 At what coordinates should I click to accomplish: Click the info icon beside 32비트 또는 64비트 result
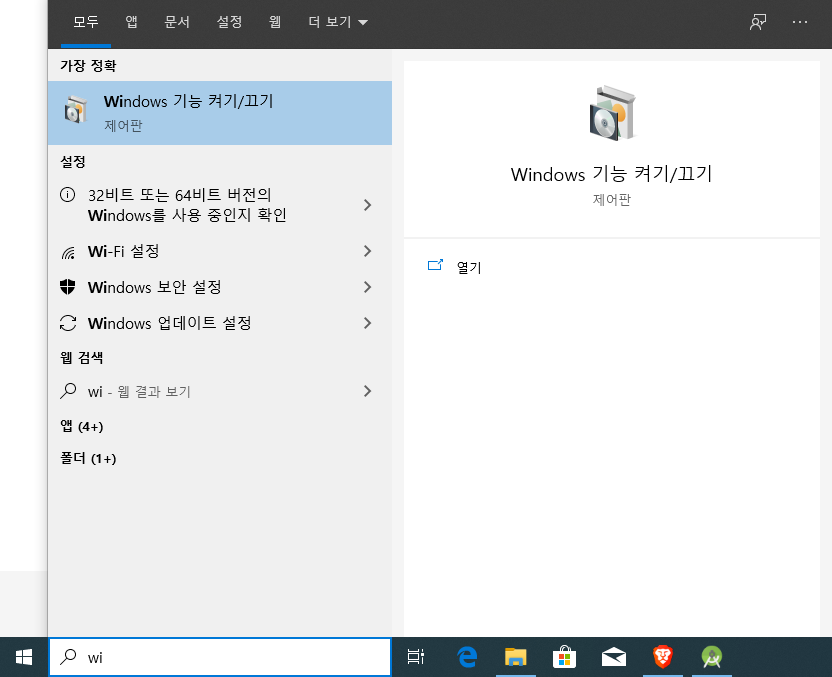point(67,195)
